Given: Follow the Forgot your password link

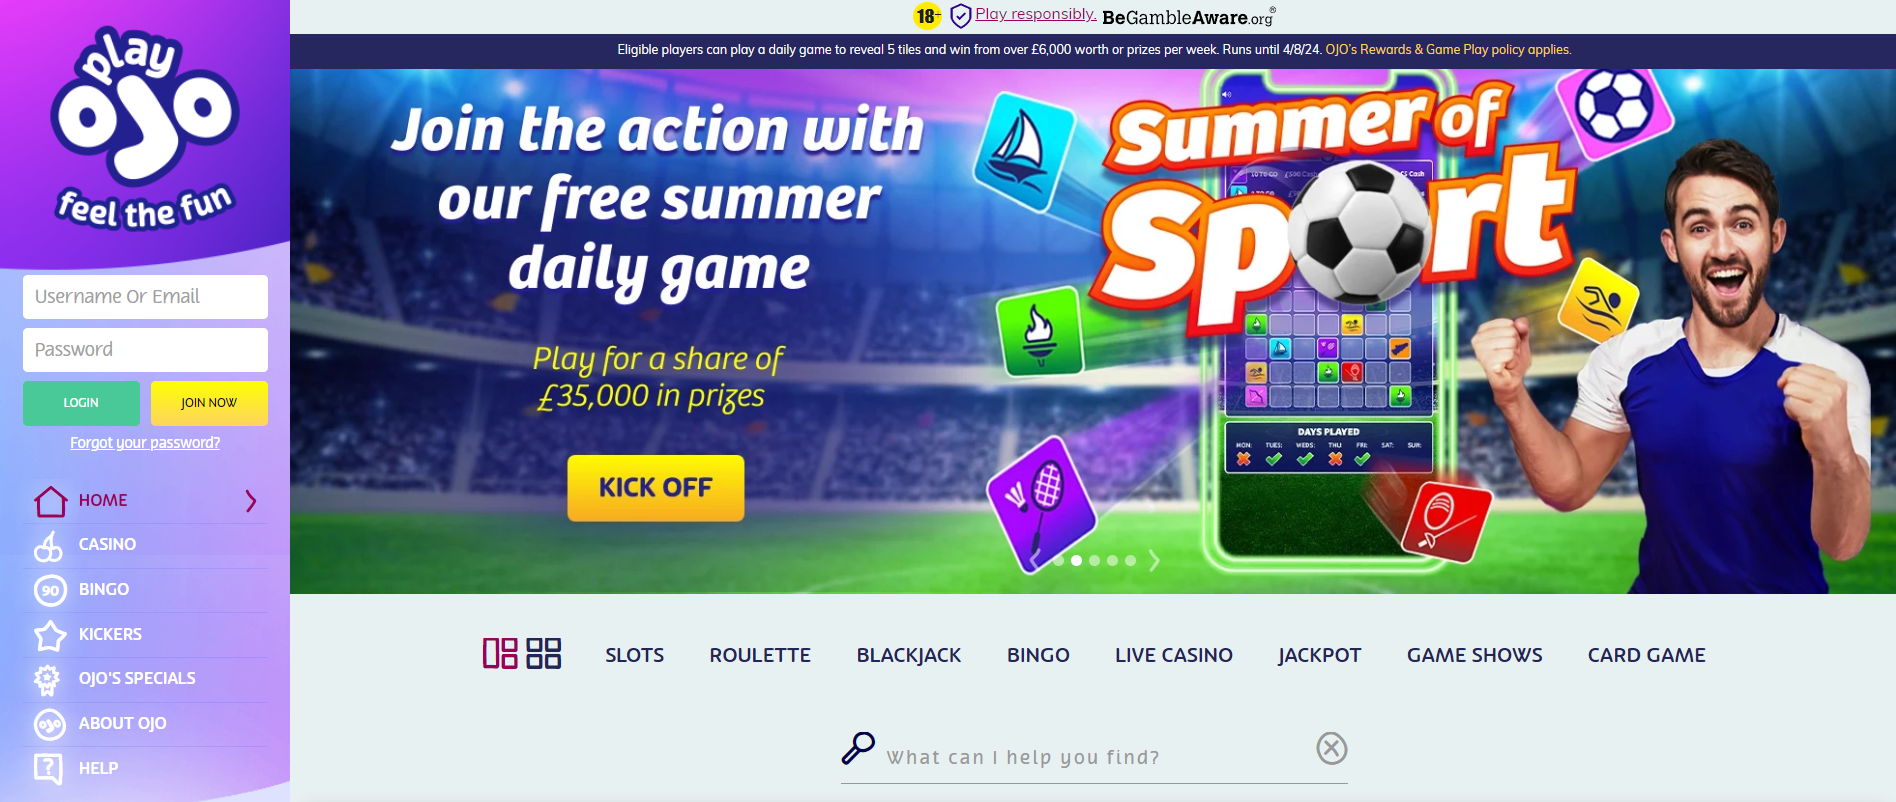Looking at the screenshot, I should 145,443.
